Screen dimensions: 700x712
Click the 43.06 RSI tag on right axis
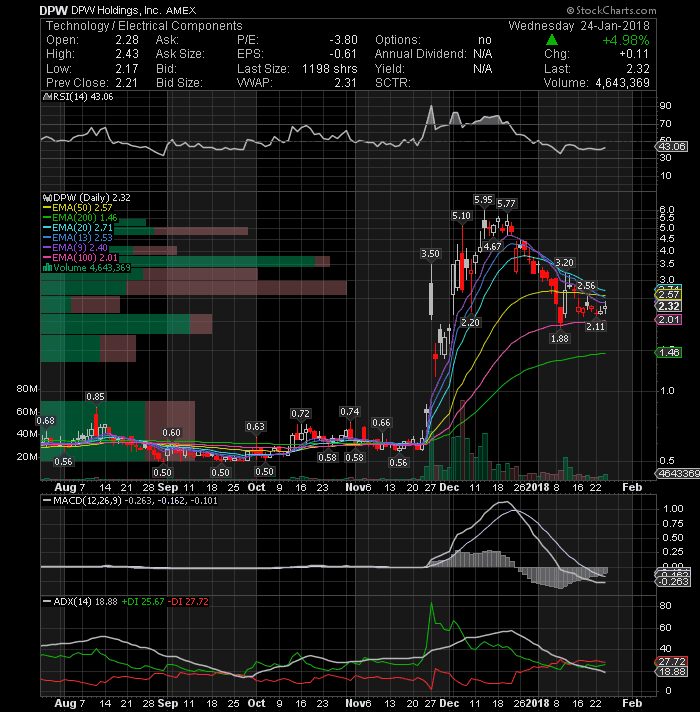pyautogui.click(x=672, y=147)
